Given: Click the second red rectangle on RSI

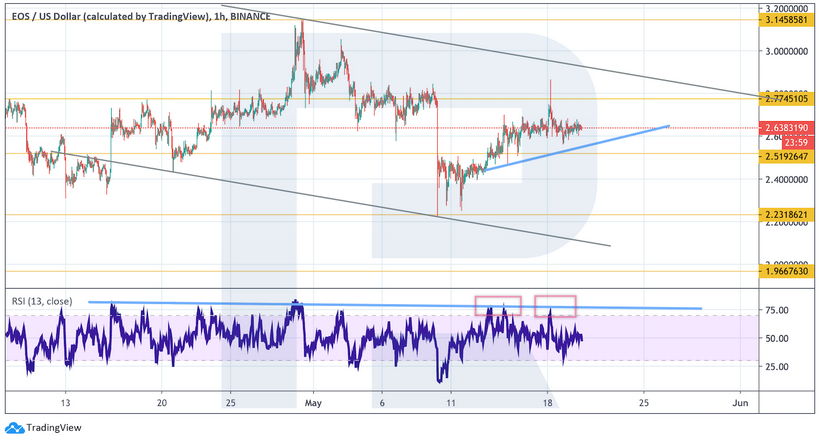Looking at the screenshot, I should point(555,306).
